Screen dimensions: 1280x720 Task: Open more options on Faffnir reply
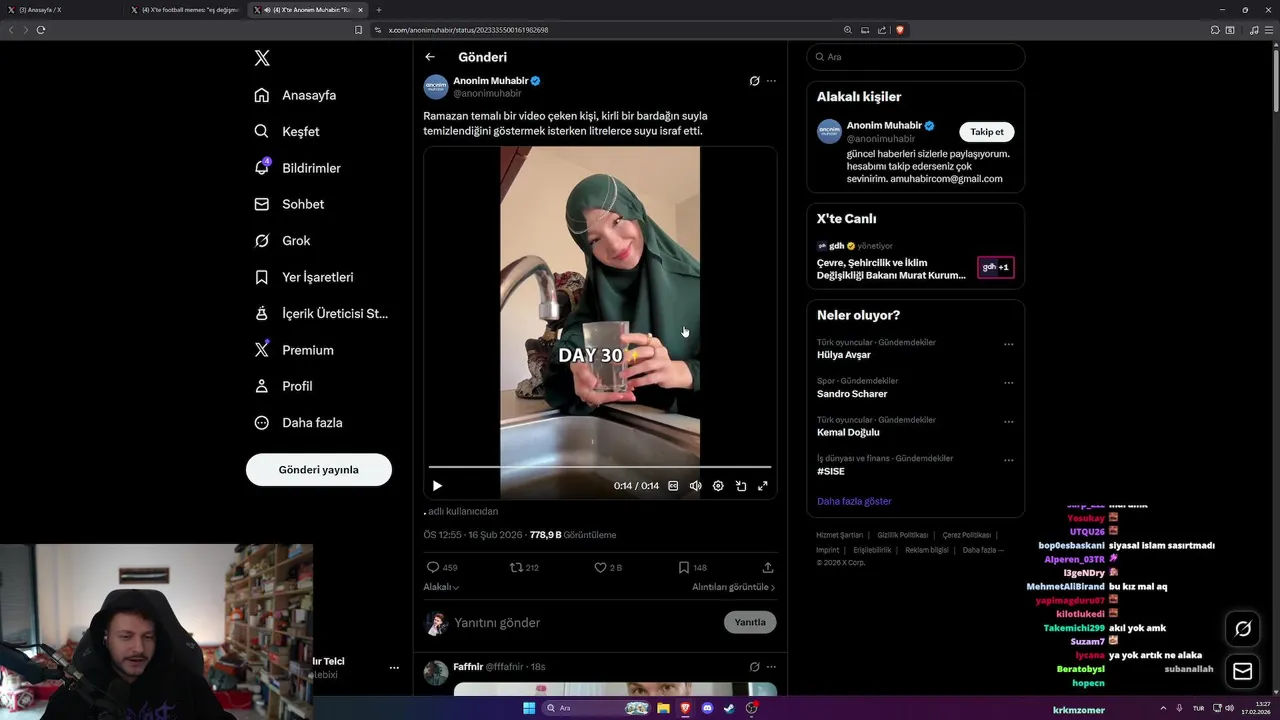point(771,667)
